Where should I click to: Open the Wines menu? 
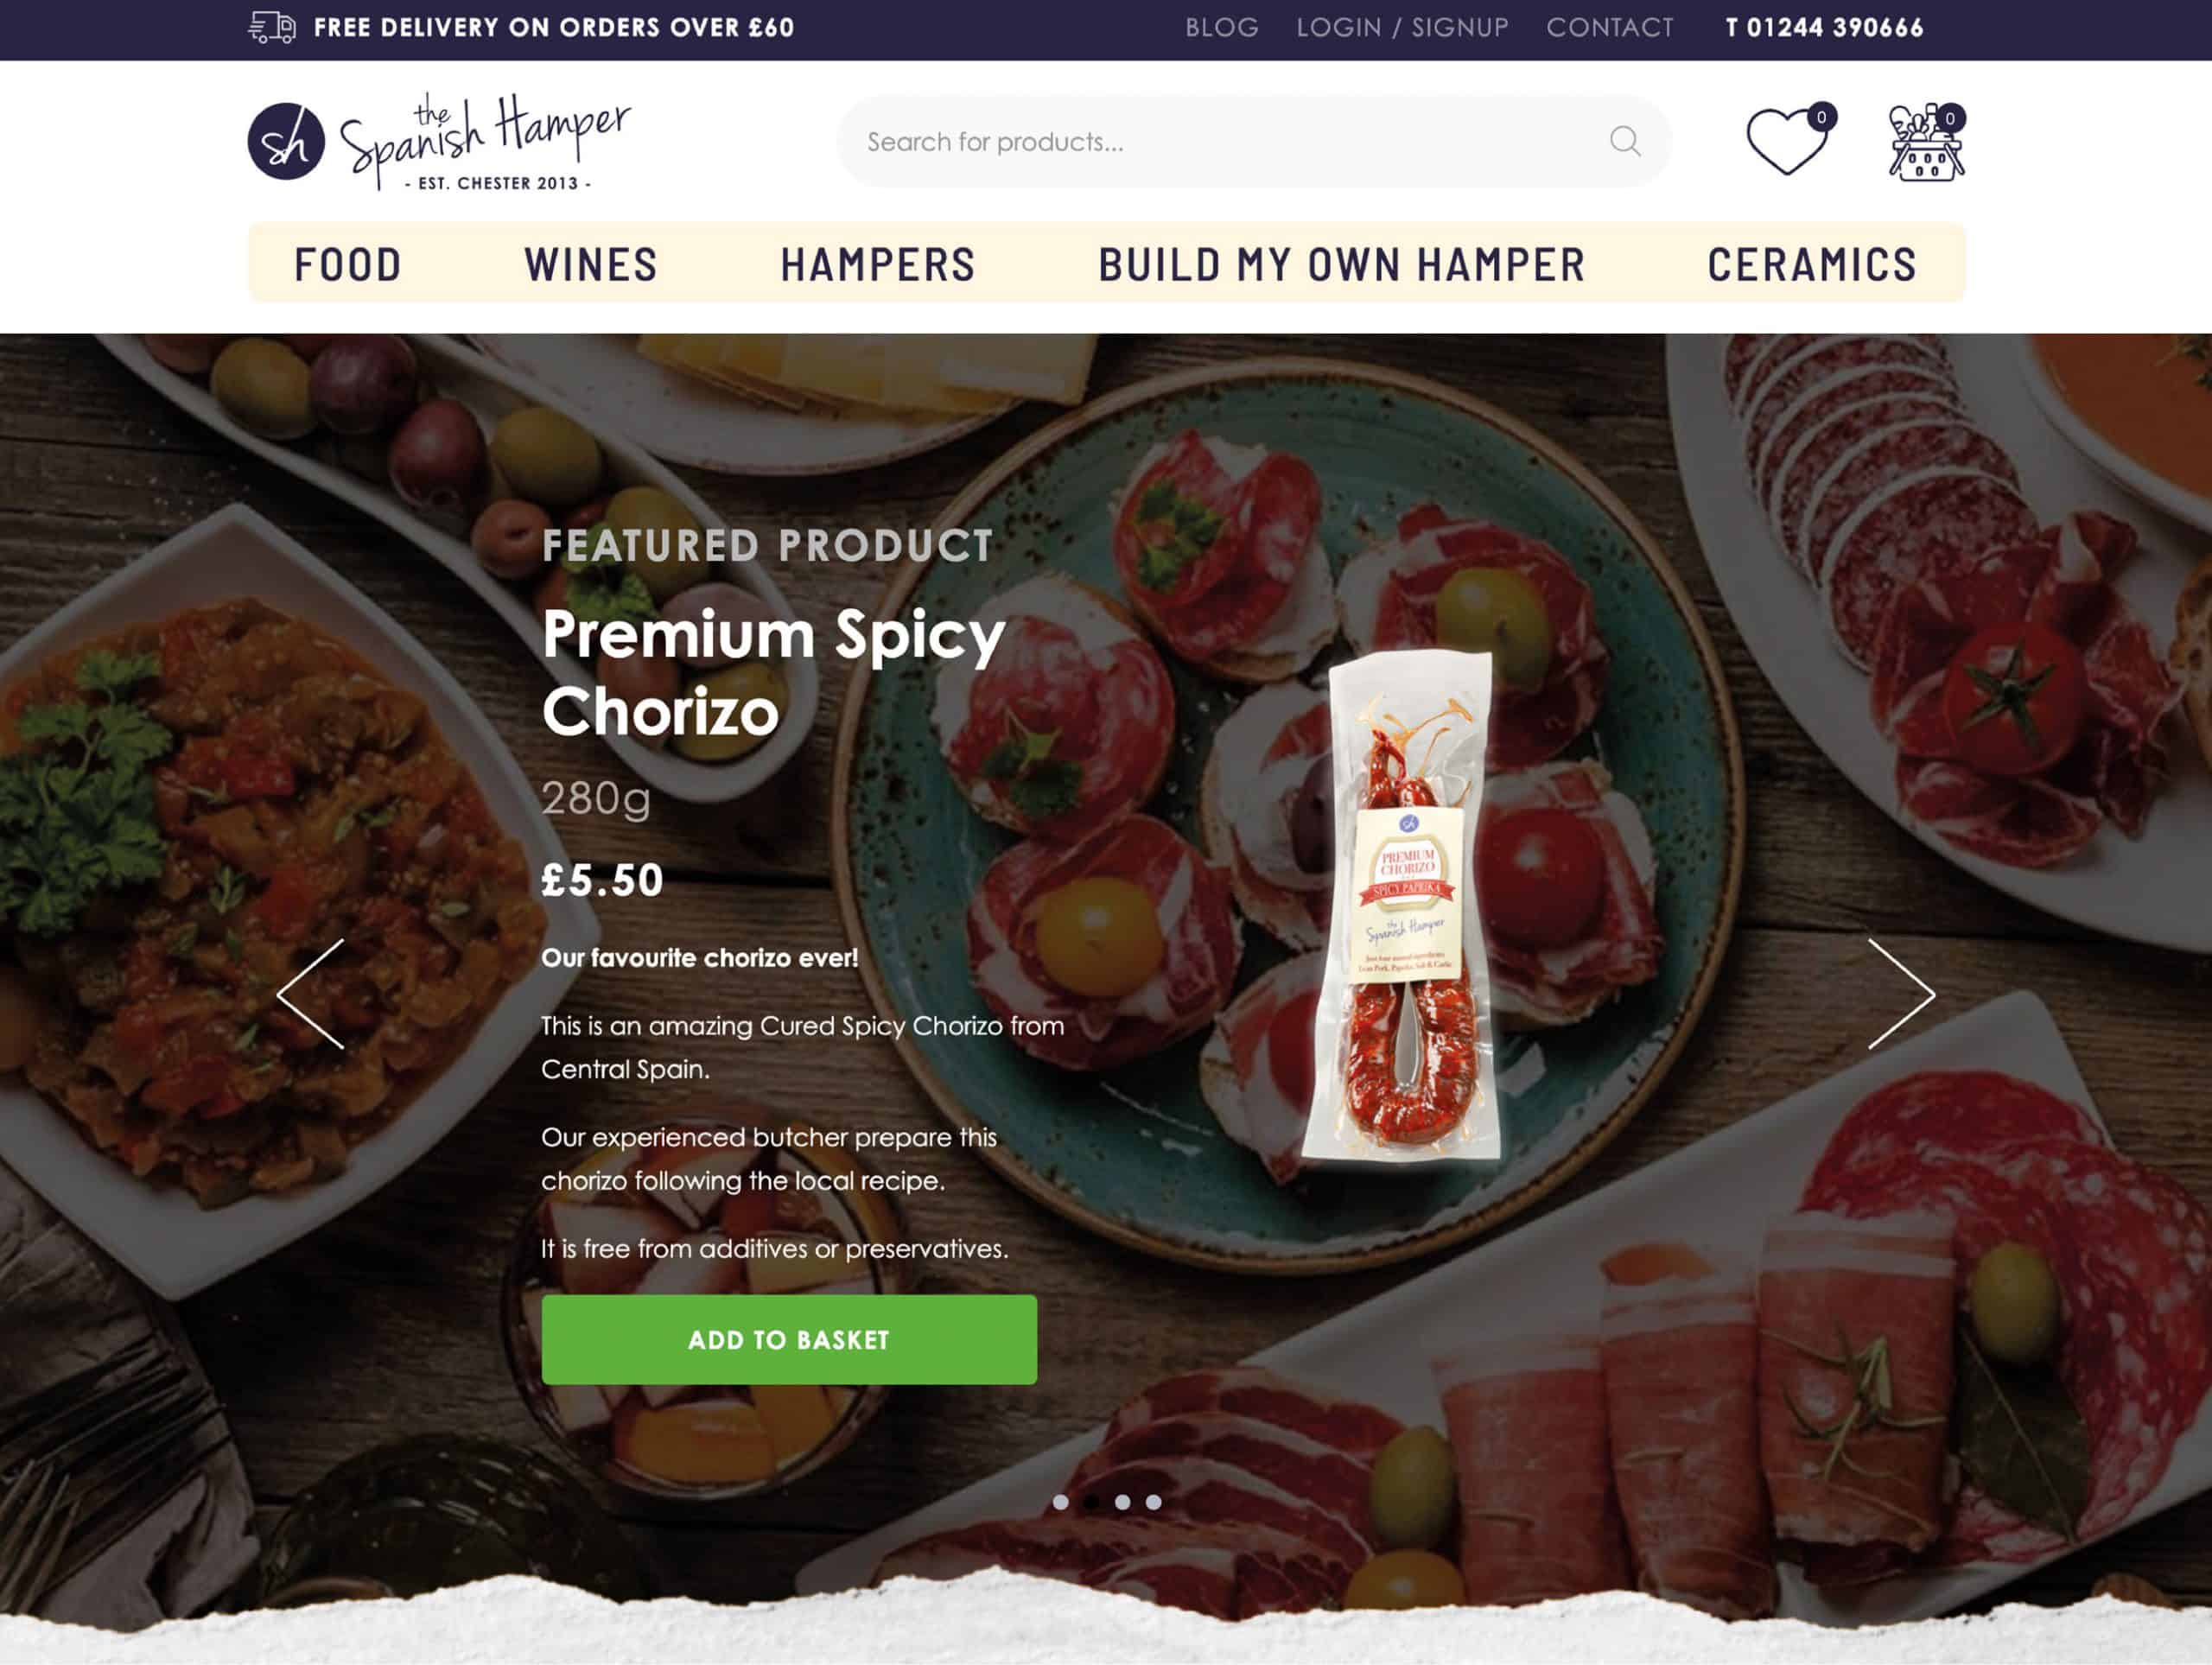click(x=591, y=264)
